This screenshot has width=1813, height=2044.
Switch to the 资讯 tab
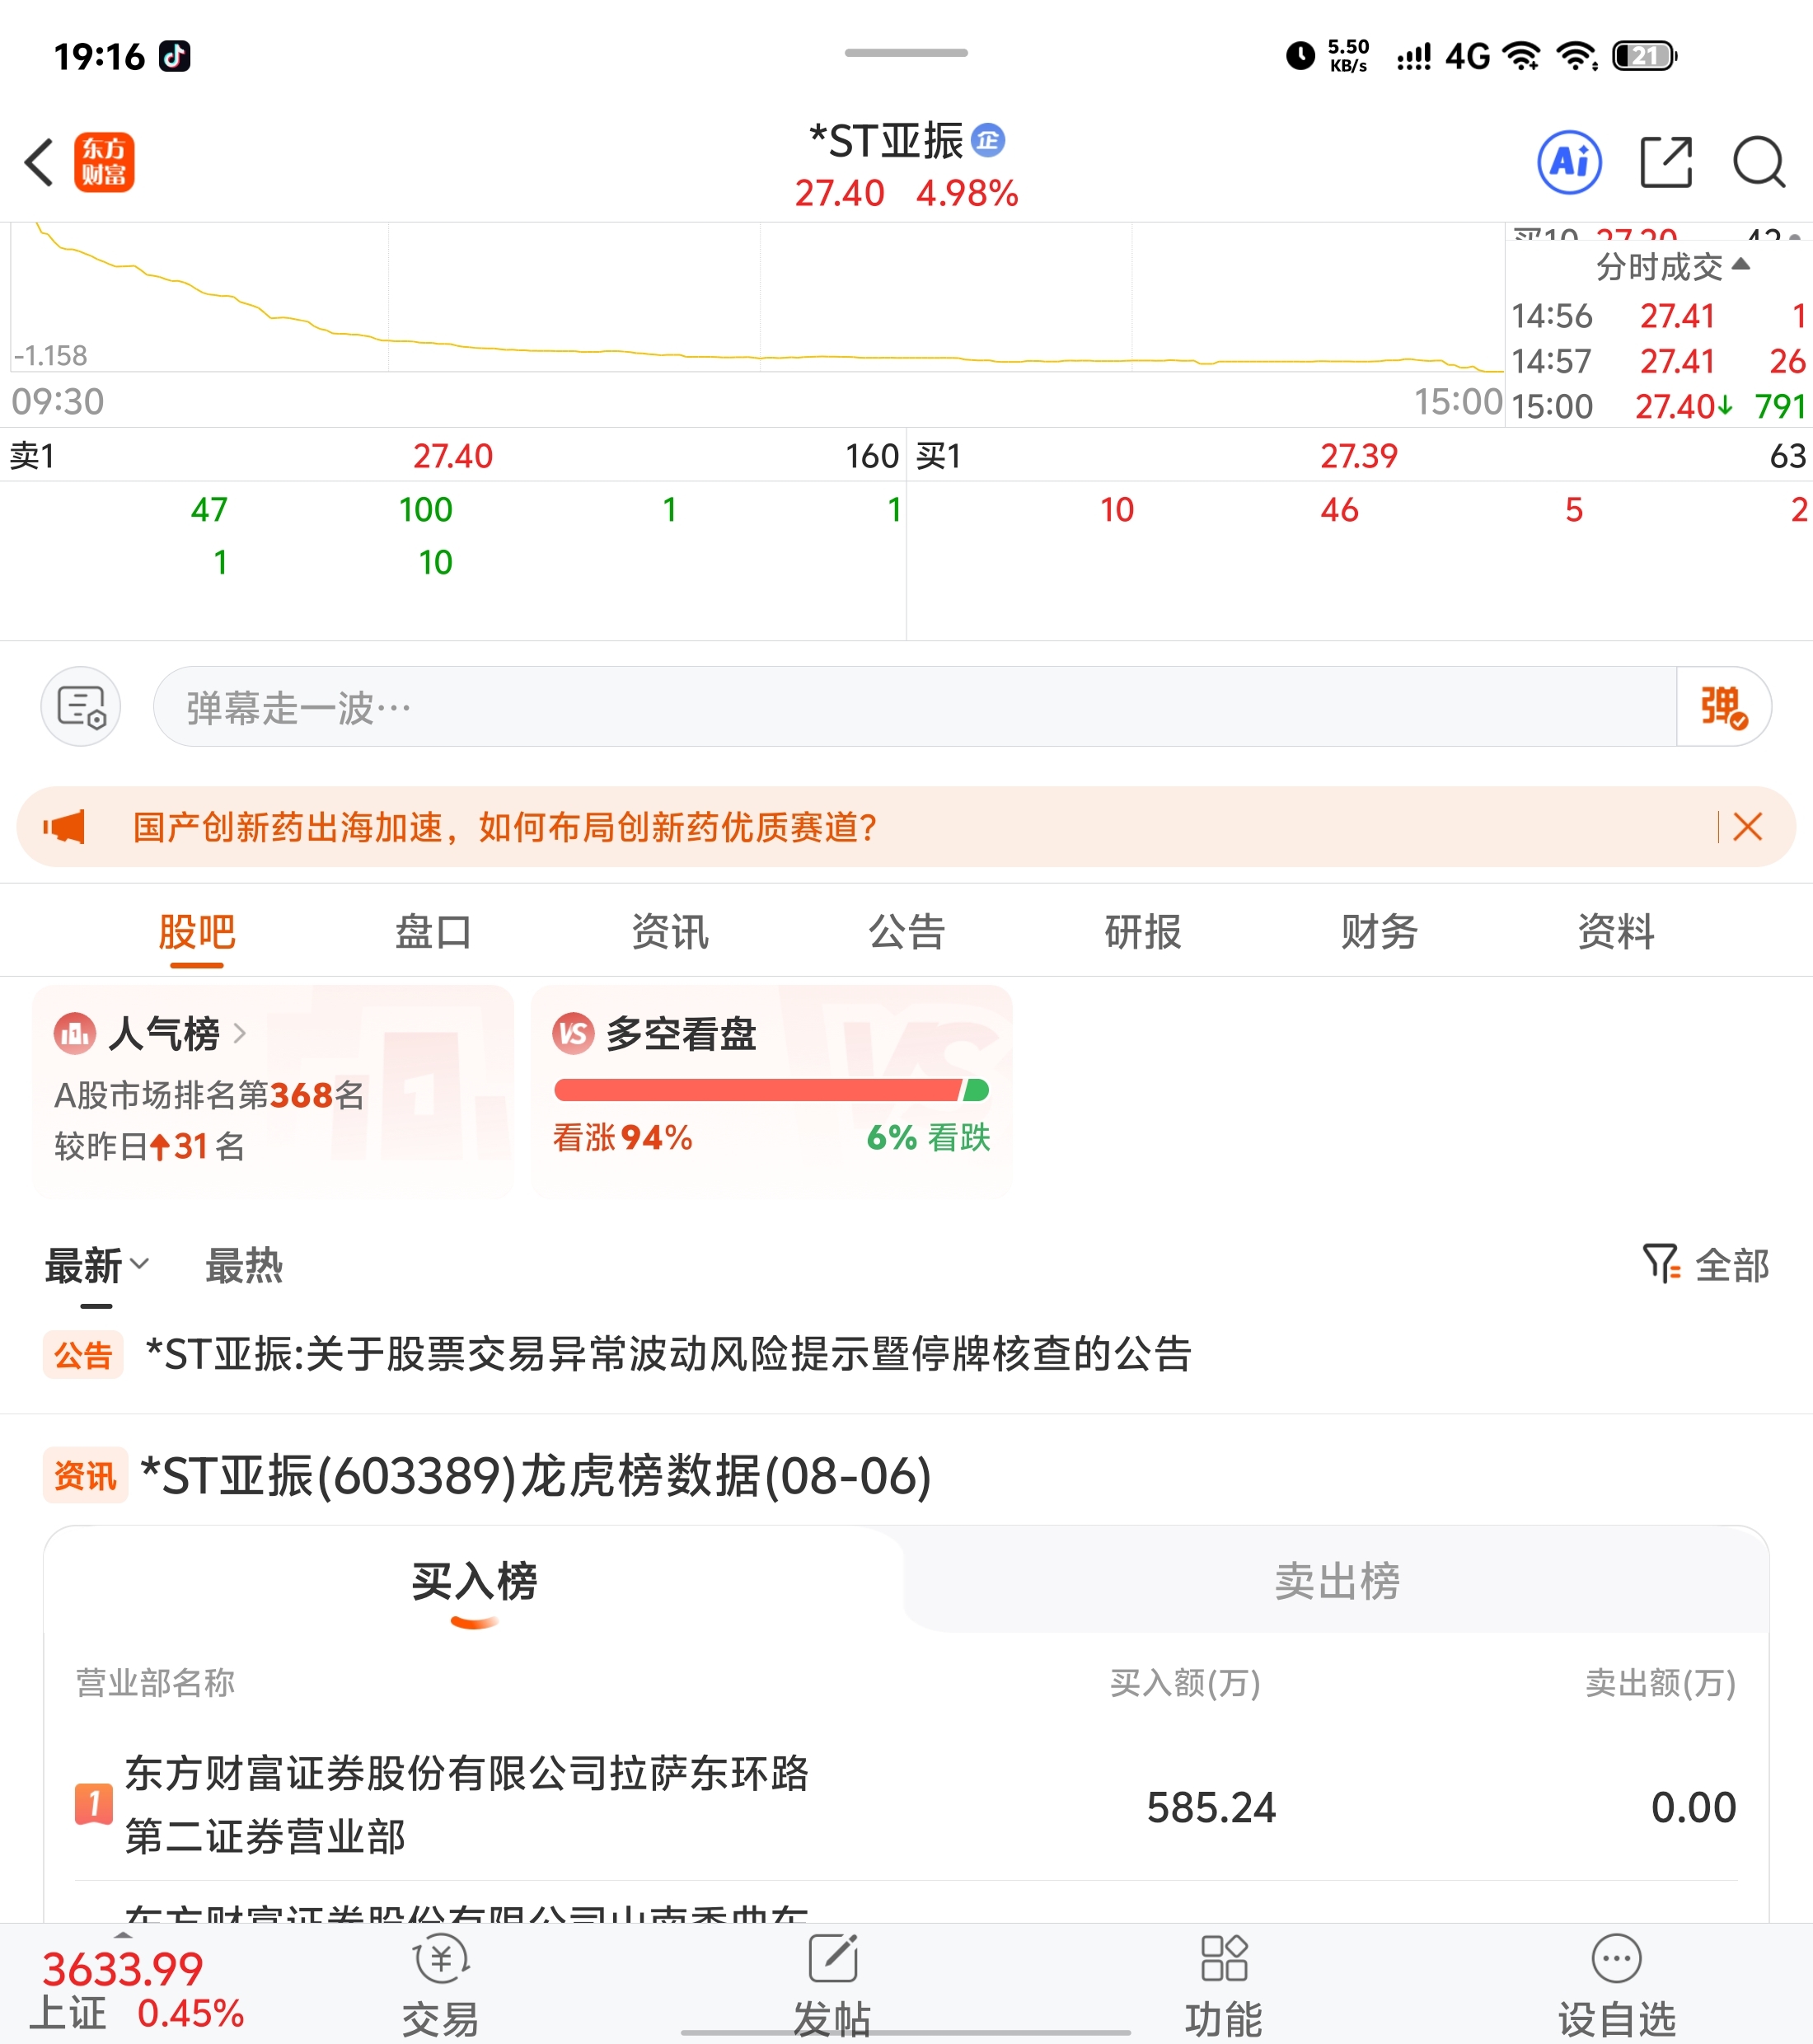click(x=670, y=932)
